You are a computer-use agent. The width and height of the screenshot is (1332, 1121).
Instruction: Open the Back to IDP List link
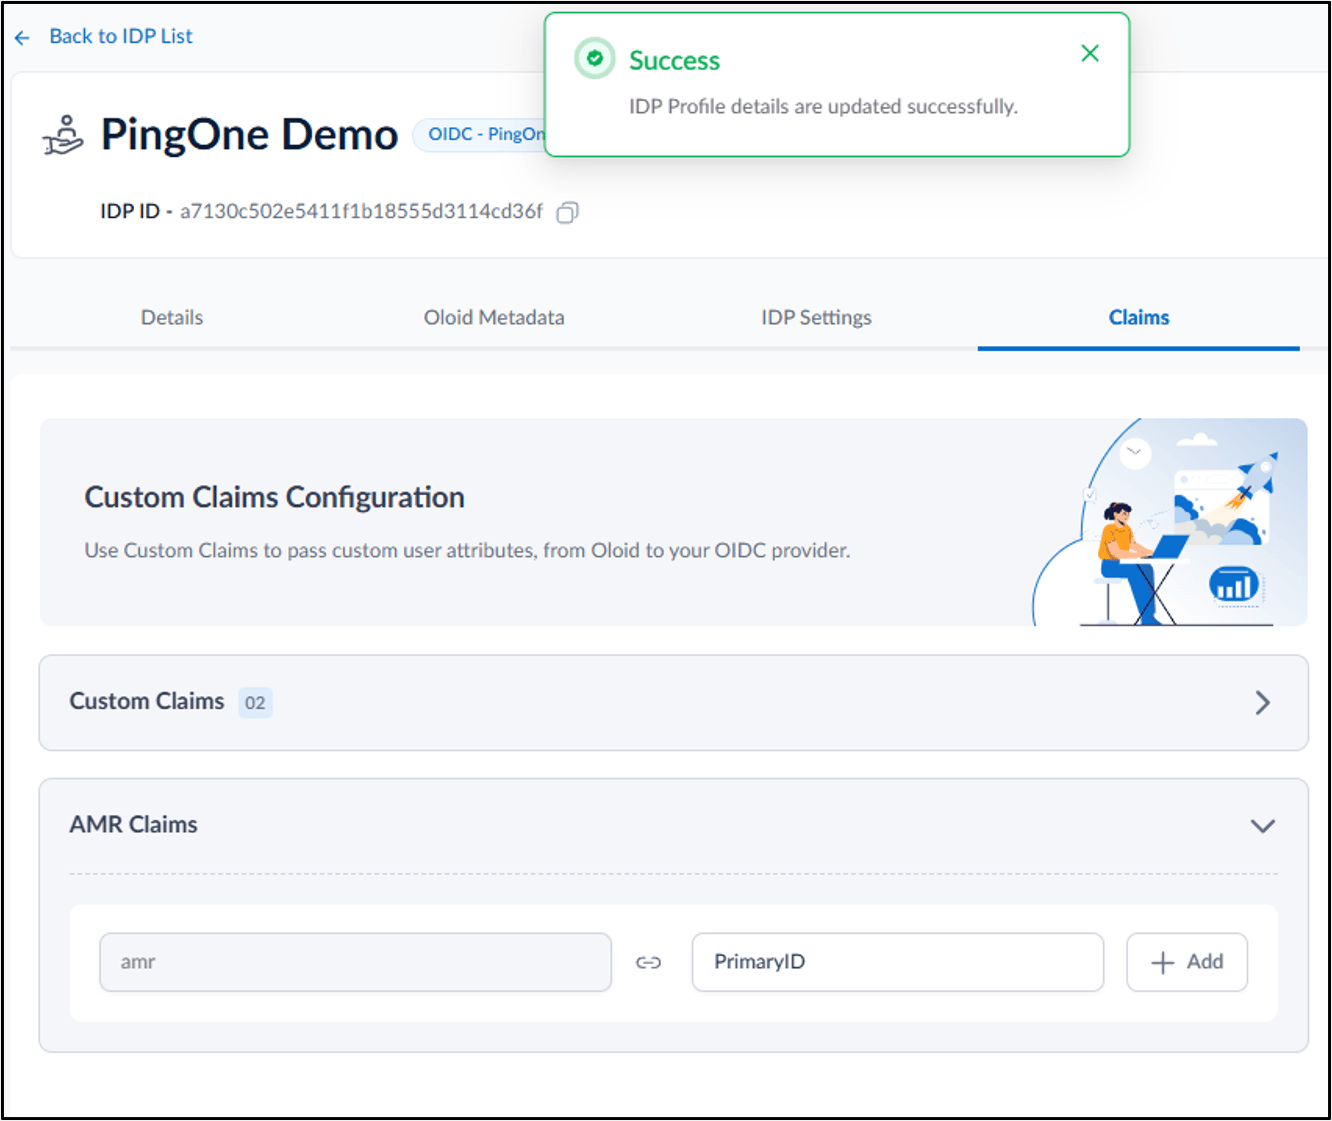tap(120, 36)
